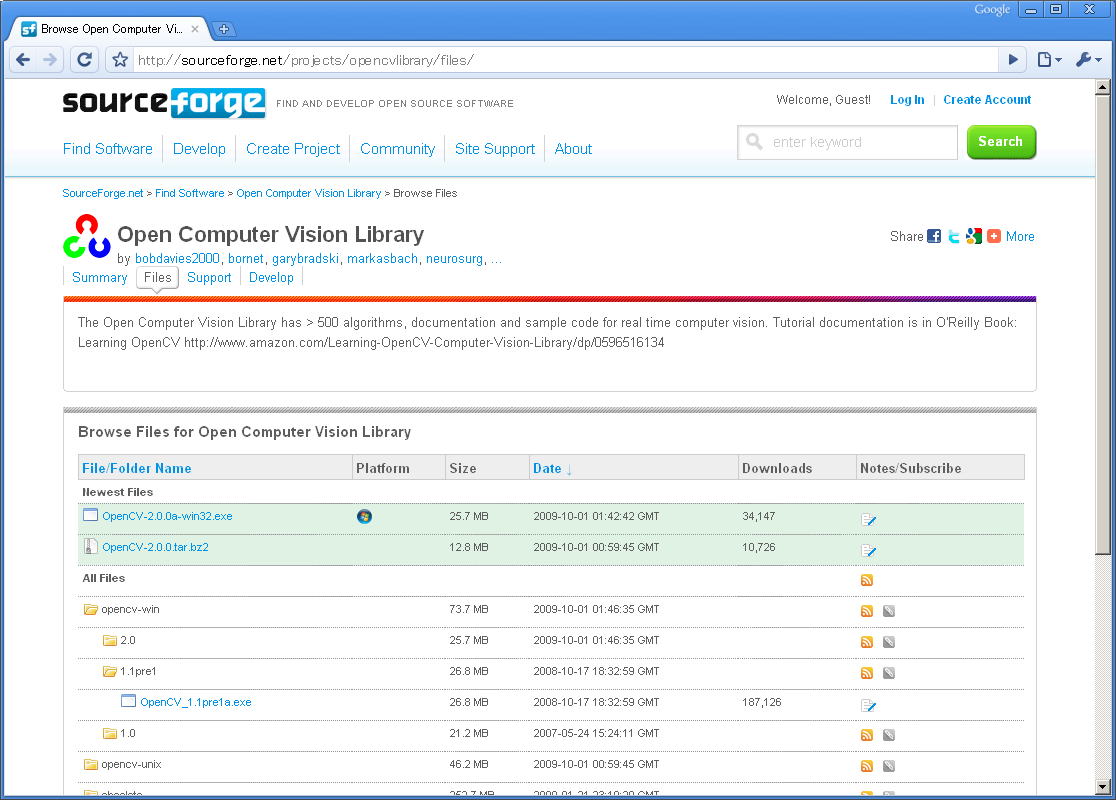Open the More share options link

[x=1020, y=236]
